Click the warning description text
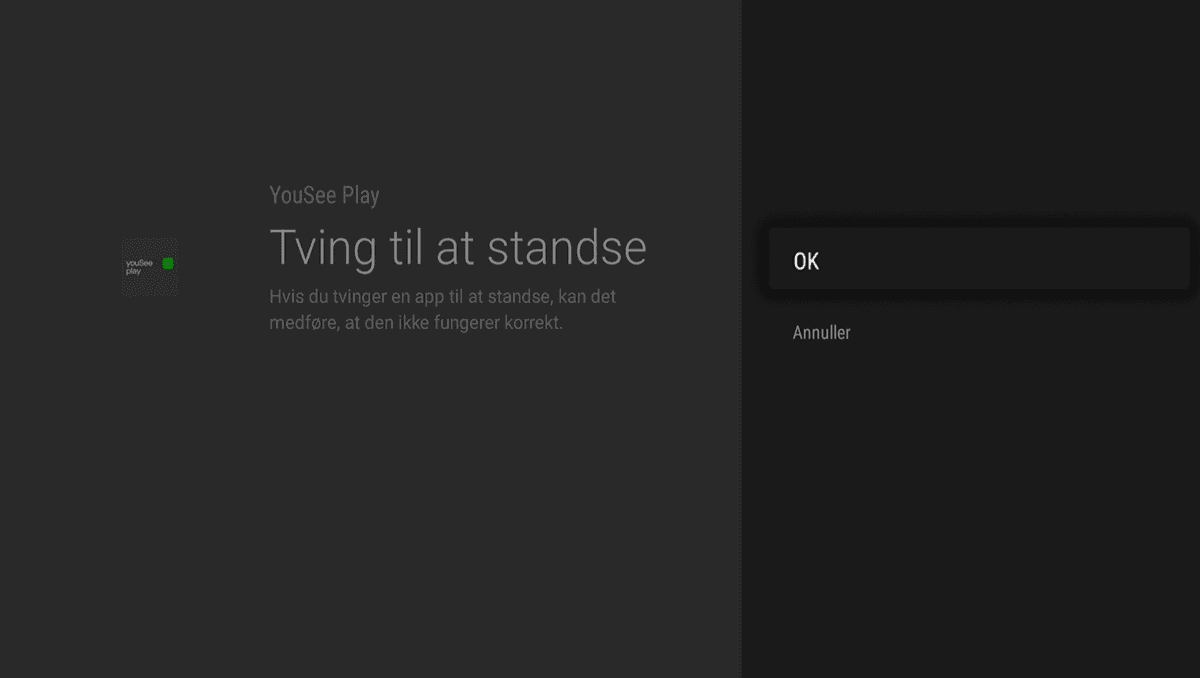 [x=442, y=307]
